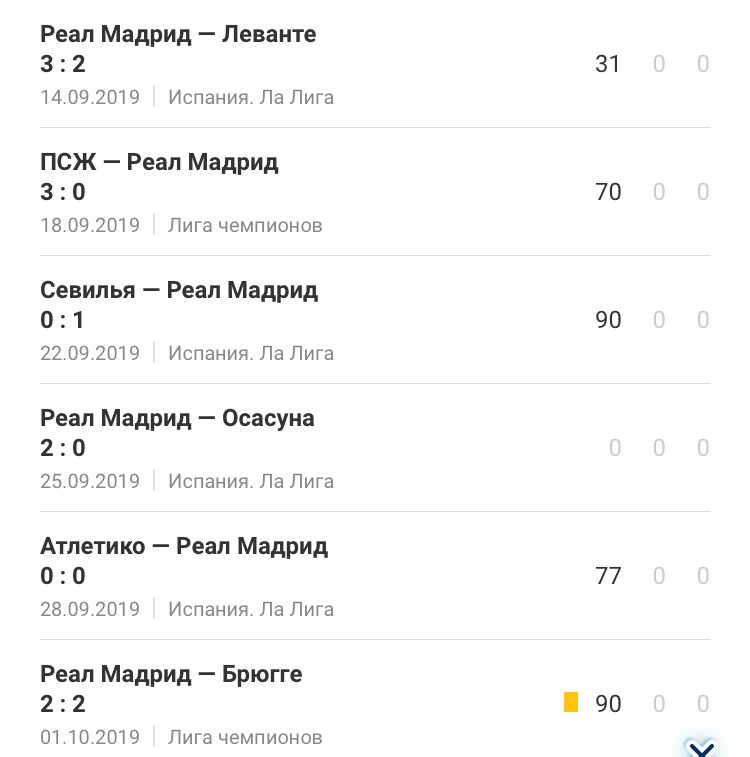
Task: Click 77 minutes played in Атлетико row
Action: [x=608, y=576]
